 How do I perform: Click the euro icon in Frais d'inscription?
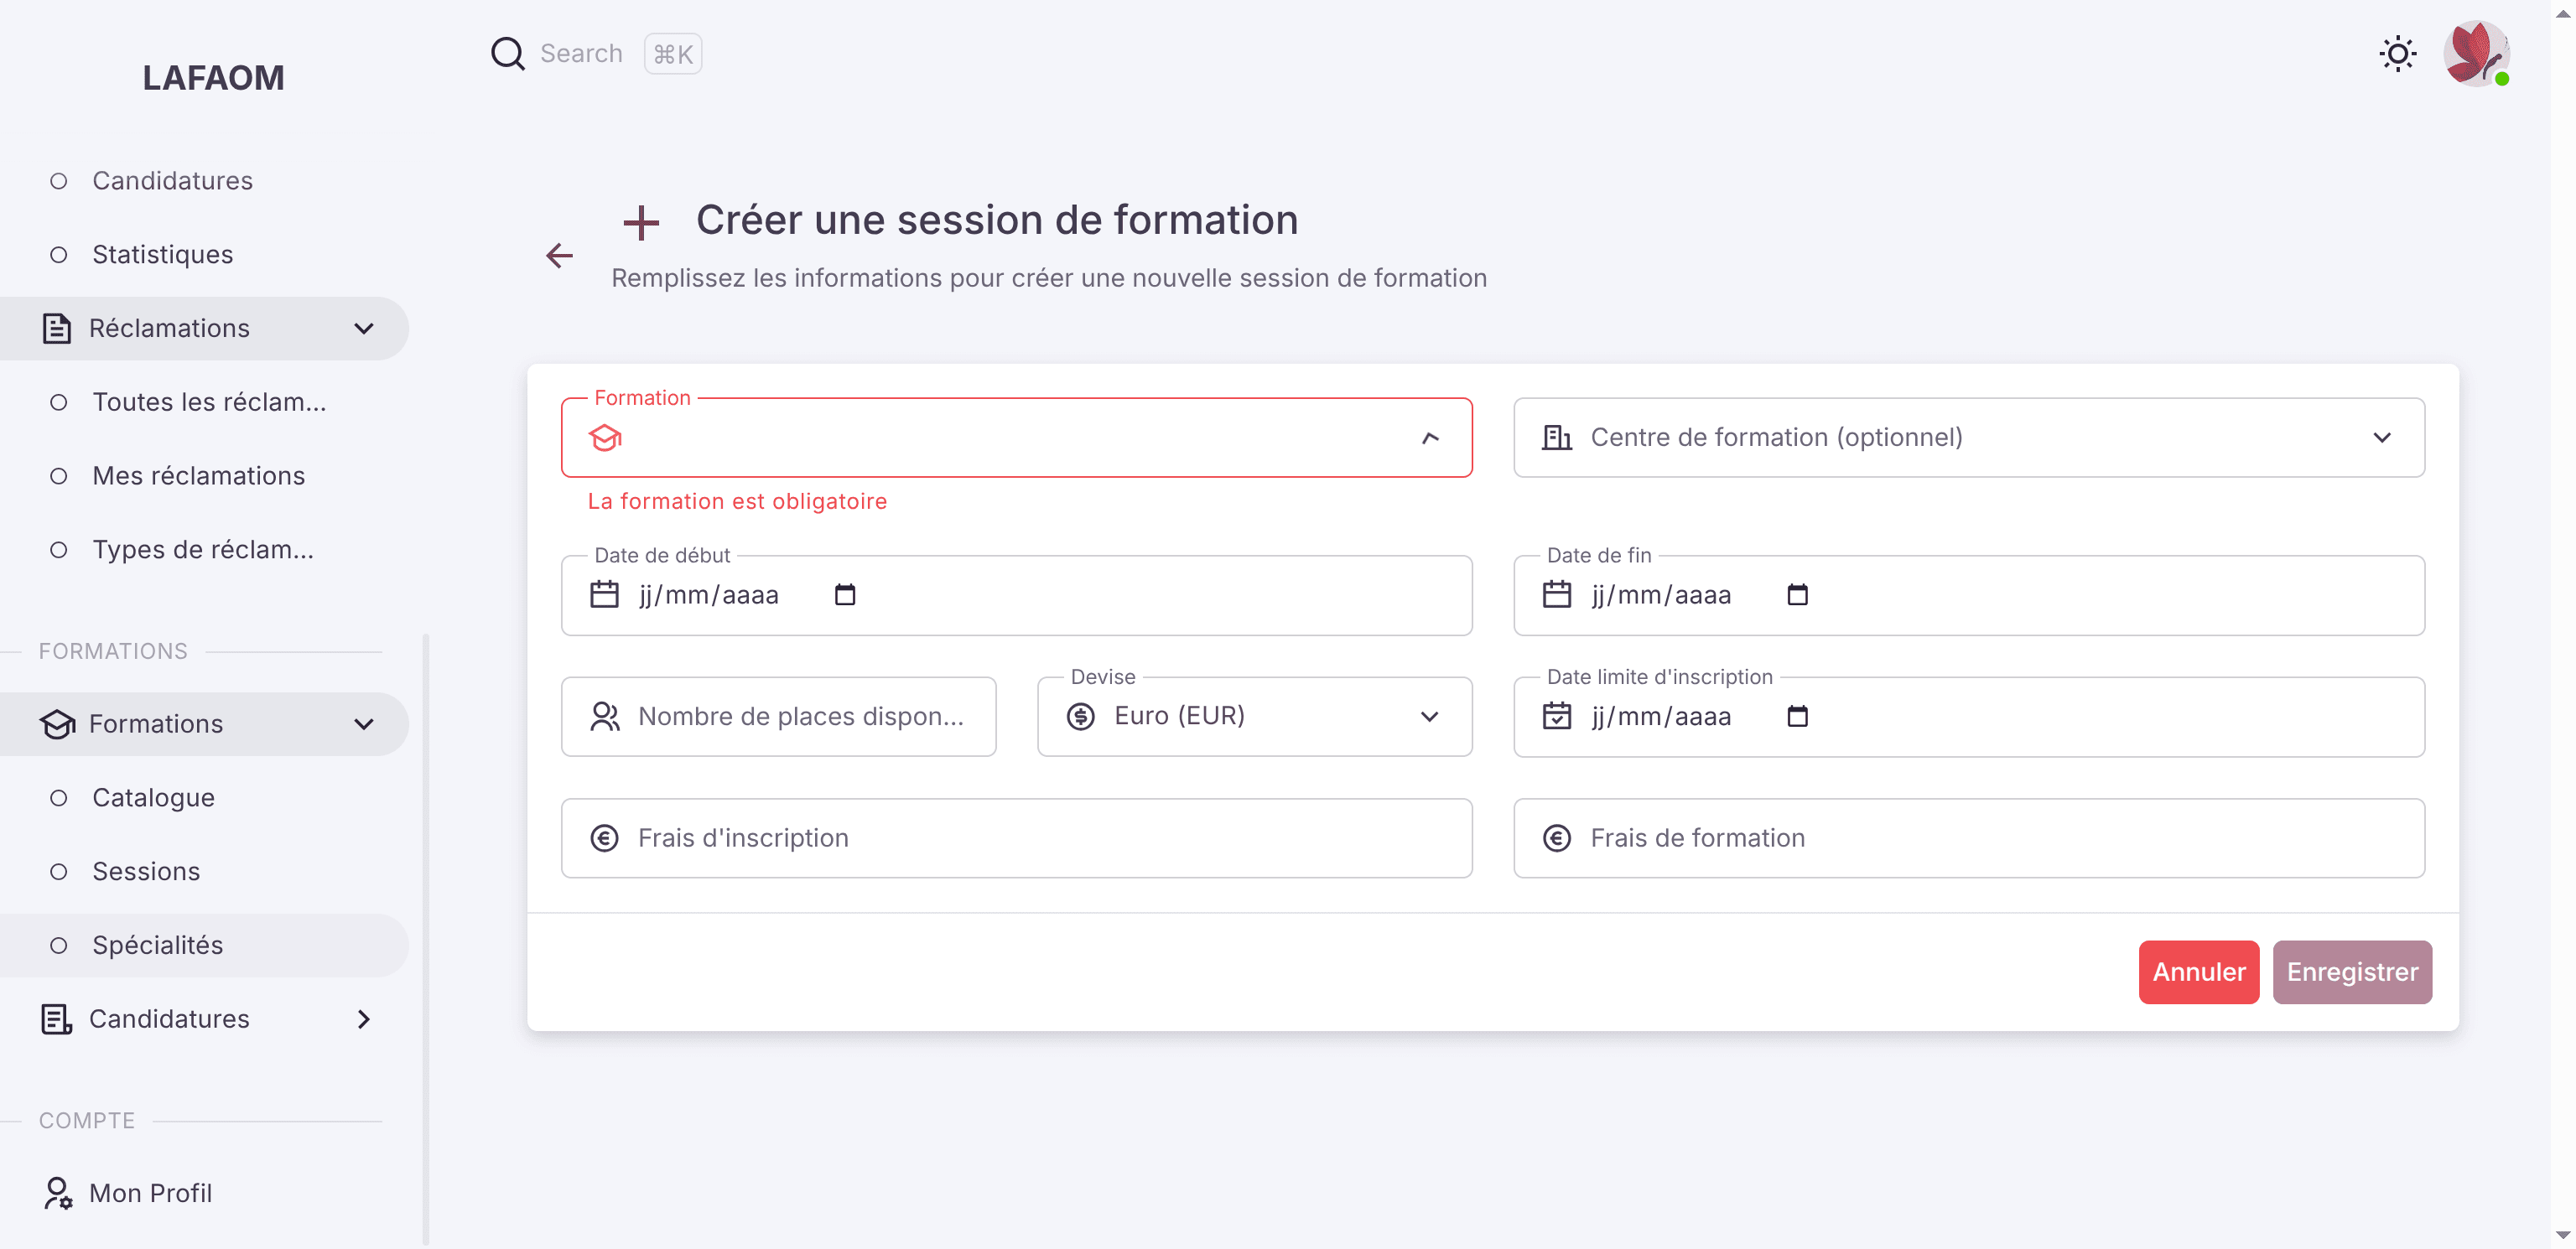(x=604, y=838)
